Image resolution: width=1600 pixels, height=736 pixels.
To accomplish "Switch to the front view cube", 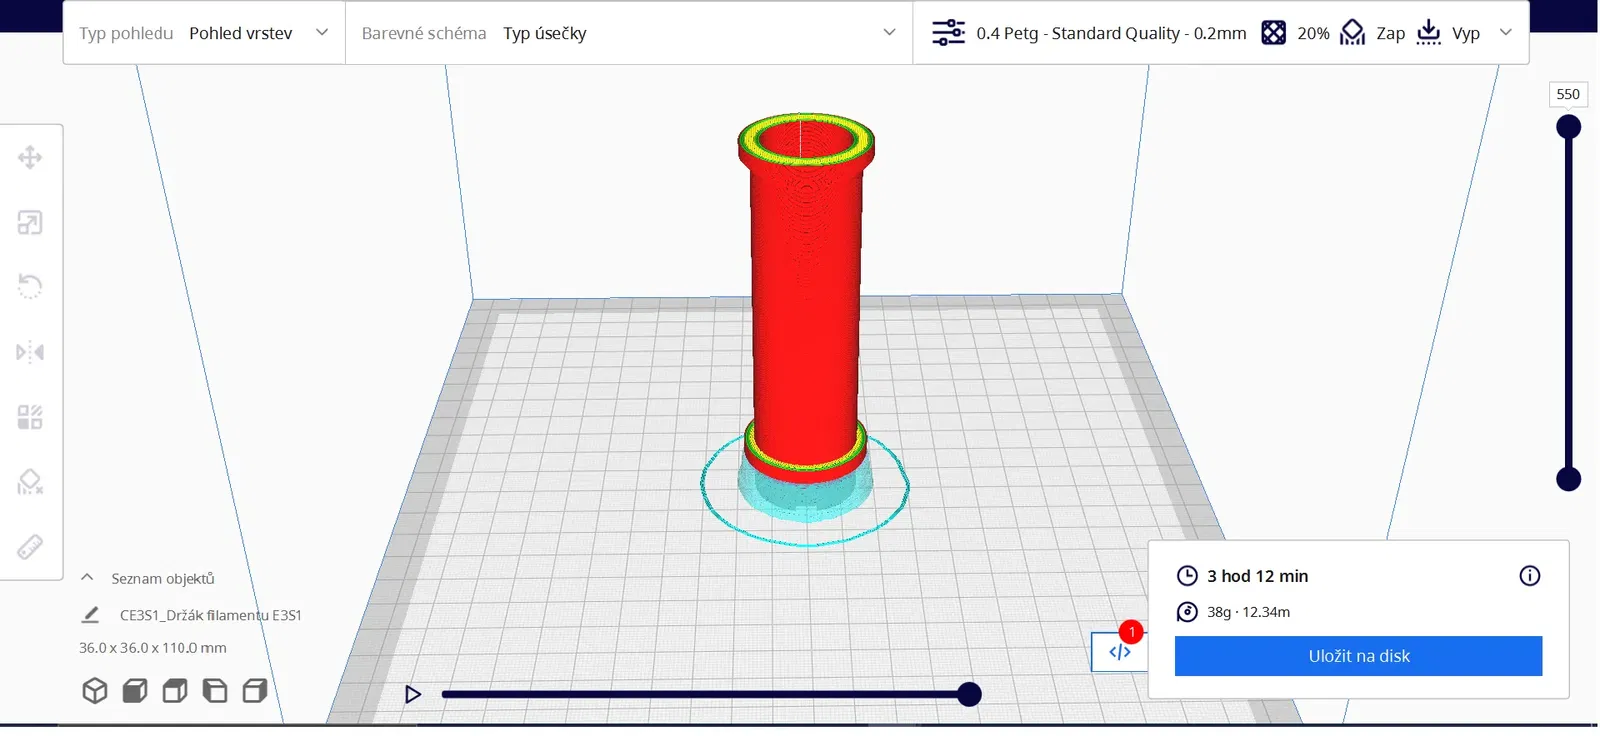I will [x=135, y=691].
